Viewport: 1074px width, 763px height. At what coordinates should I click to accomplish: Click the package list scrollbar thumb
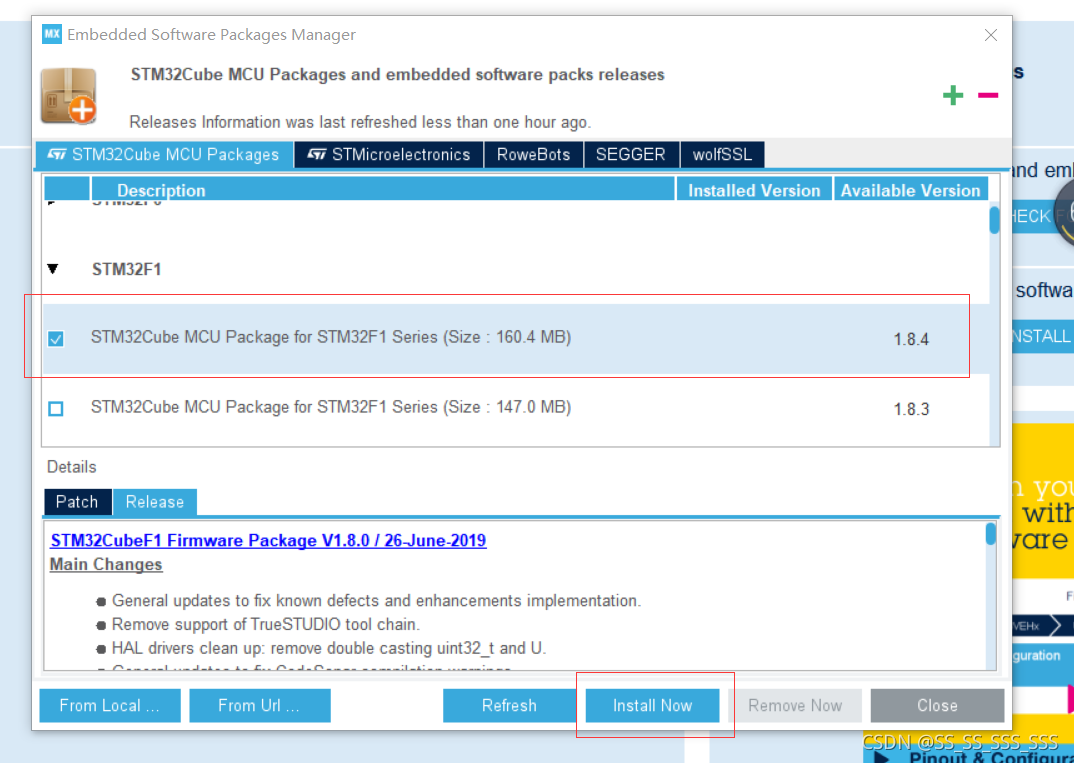995,221
